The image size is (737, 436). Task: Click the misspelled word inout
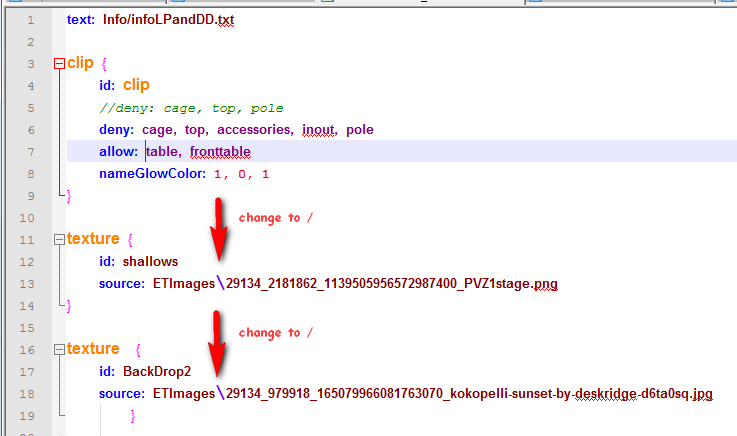319,130
